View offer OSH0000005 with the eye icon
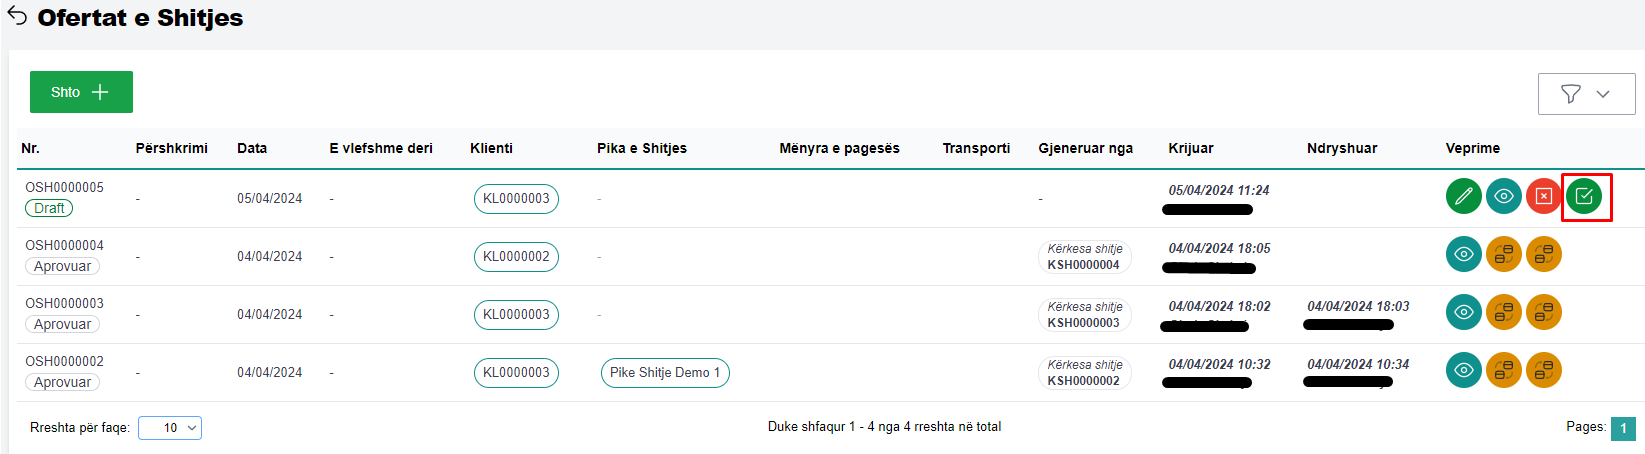The width and height of the screenshot is (1645, 454). coord(1503,196)
